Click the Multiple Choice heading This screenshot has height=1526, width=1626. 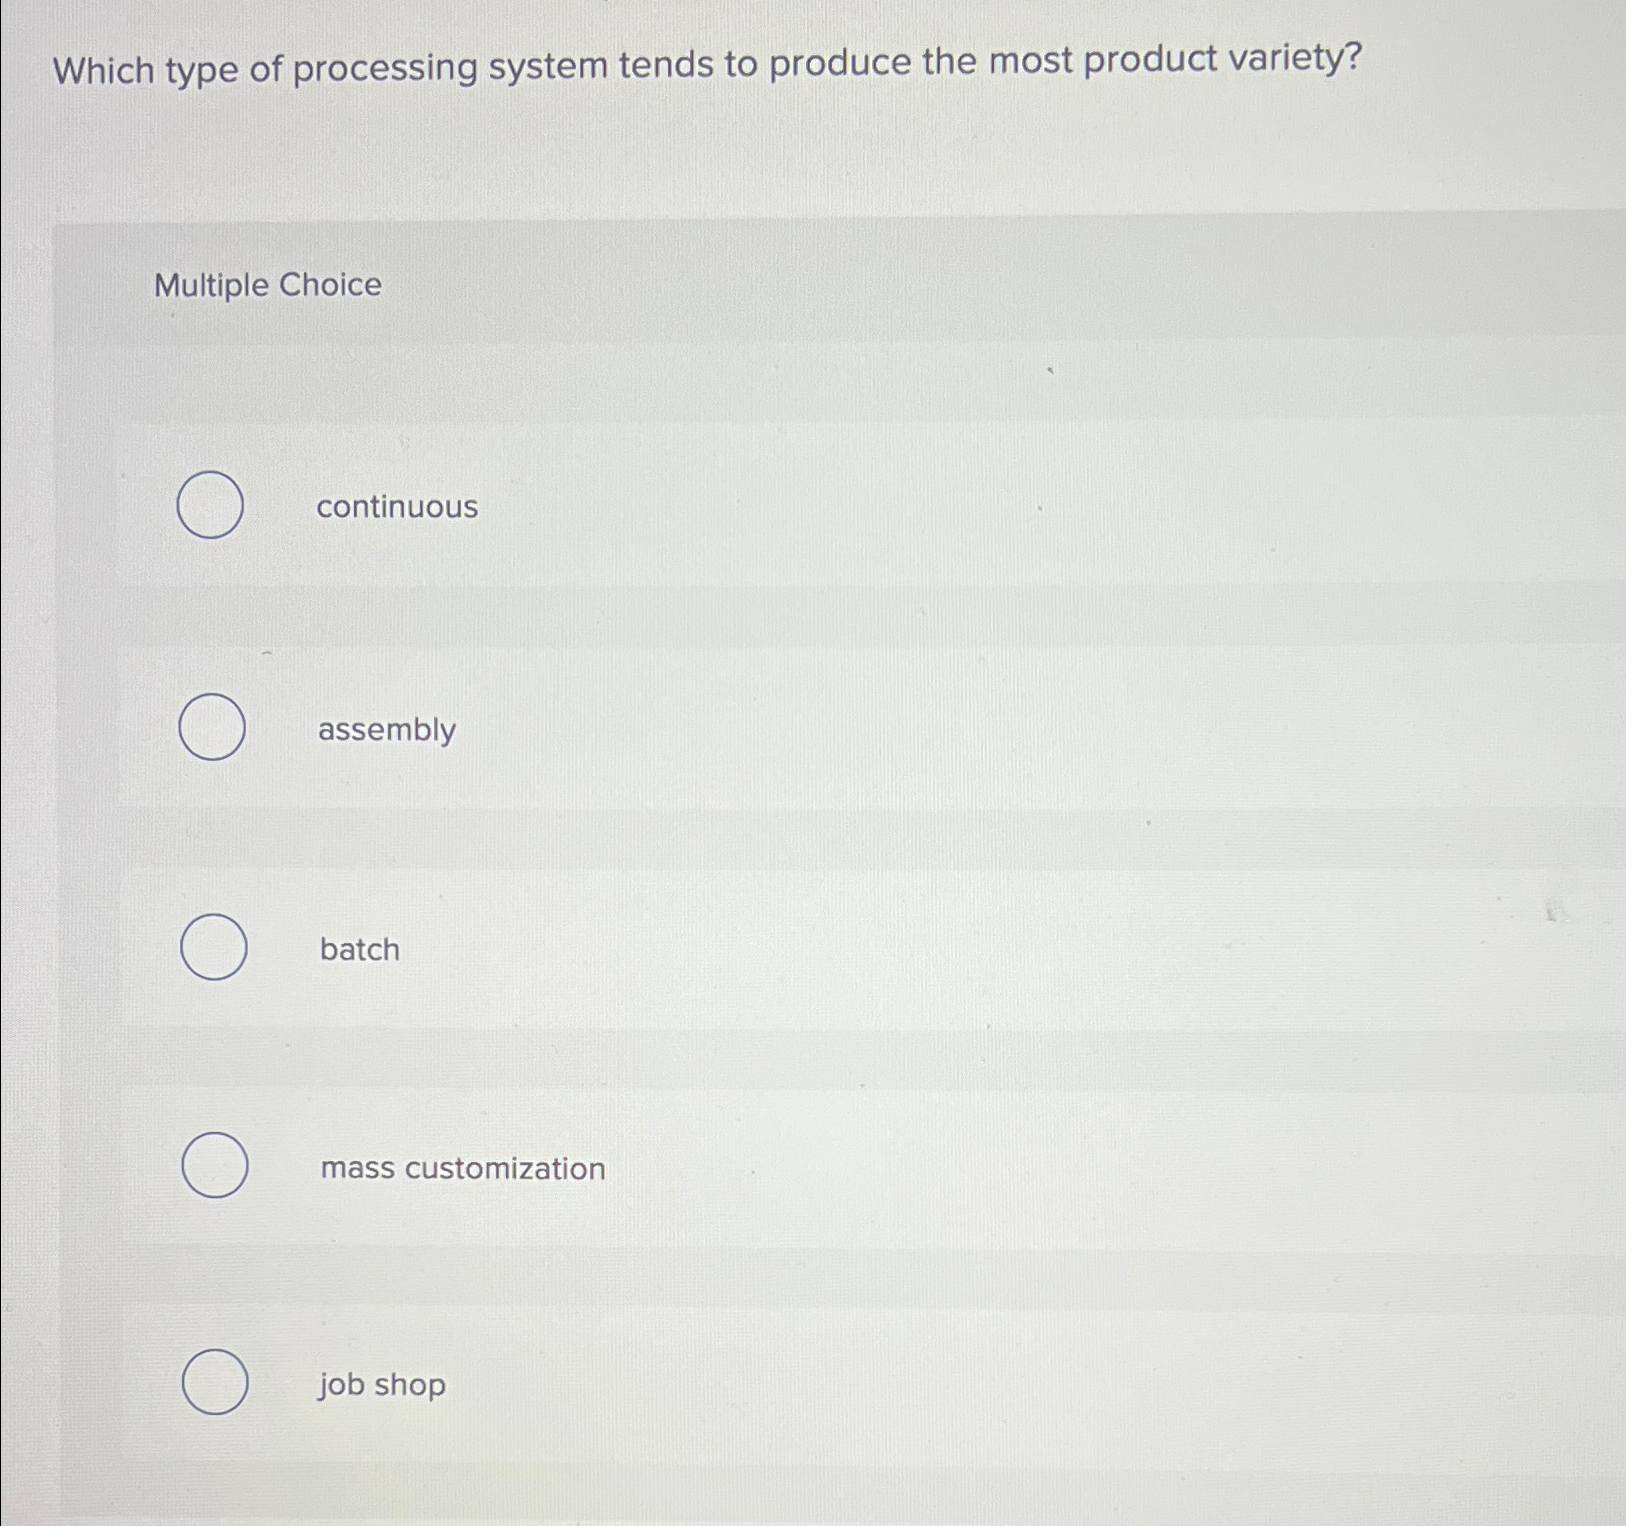(267, 286)
